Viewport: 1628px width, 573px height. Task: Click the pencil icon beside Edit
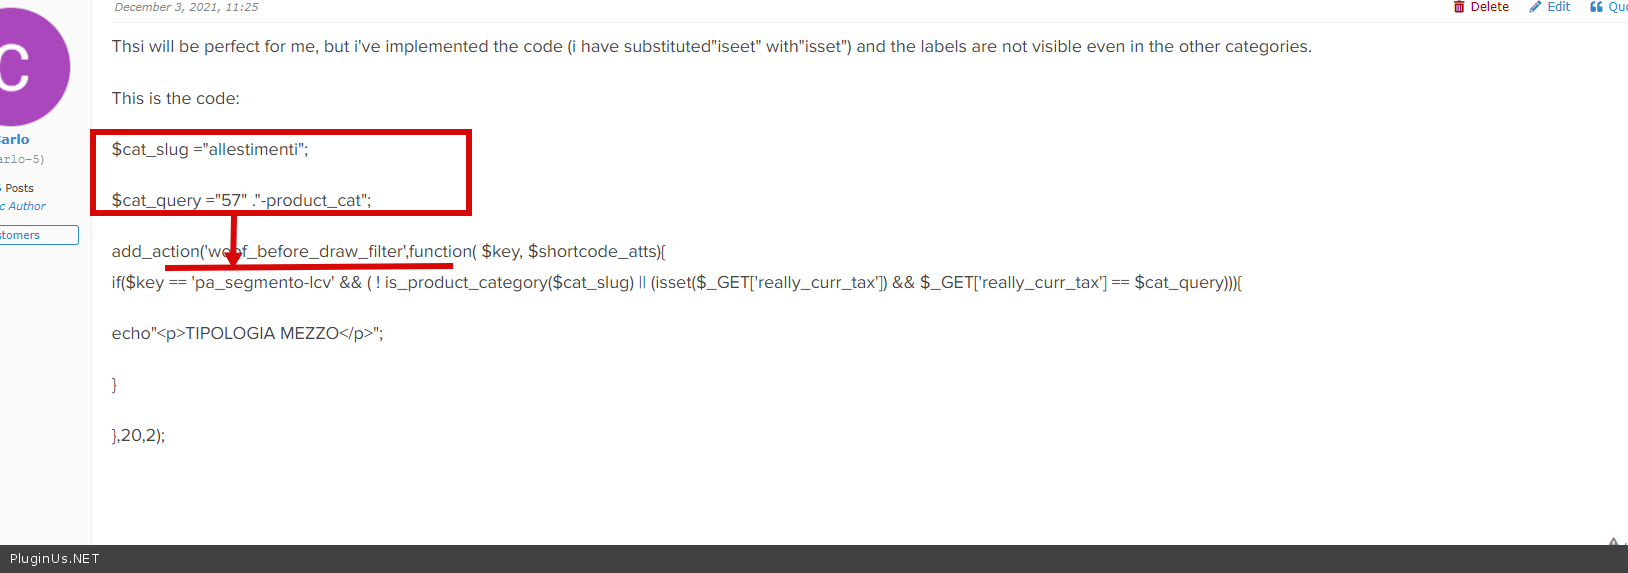tap(1535, 7)
